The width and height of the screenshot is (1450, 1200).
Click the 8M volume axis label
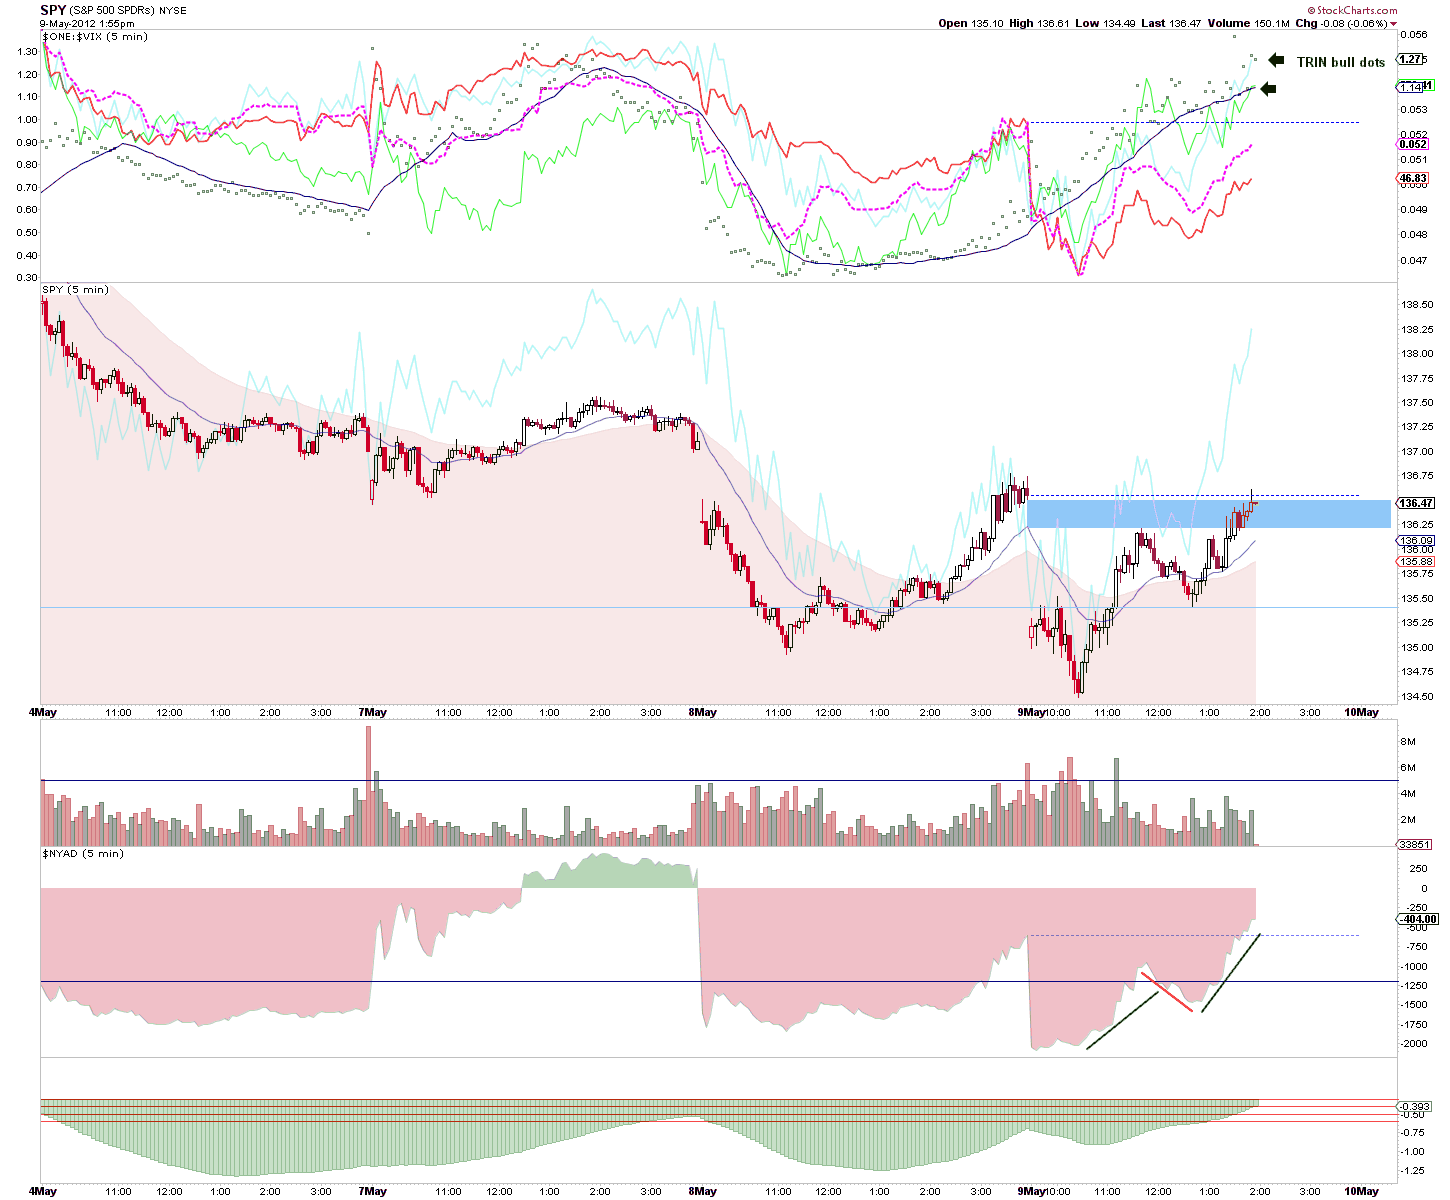[1408, 742]
